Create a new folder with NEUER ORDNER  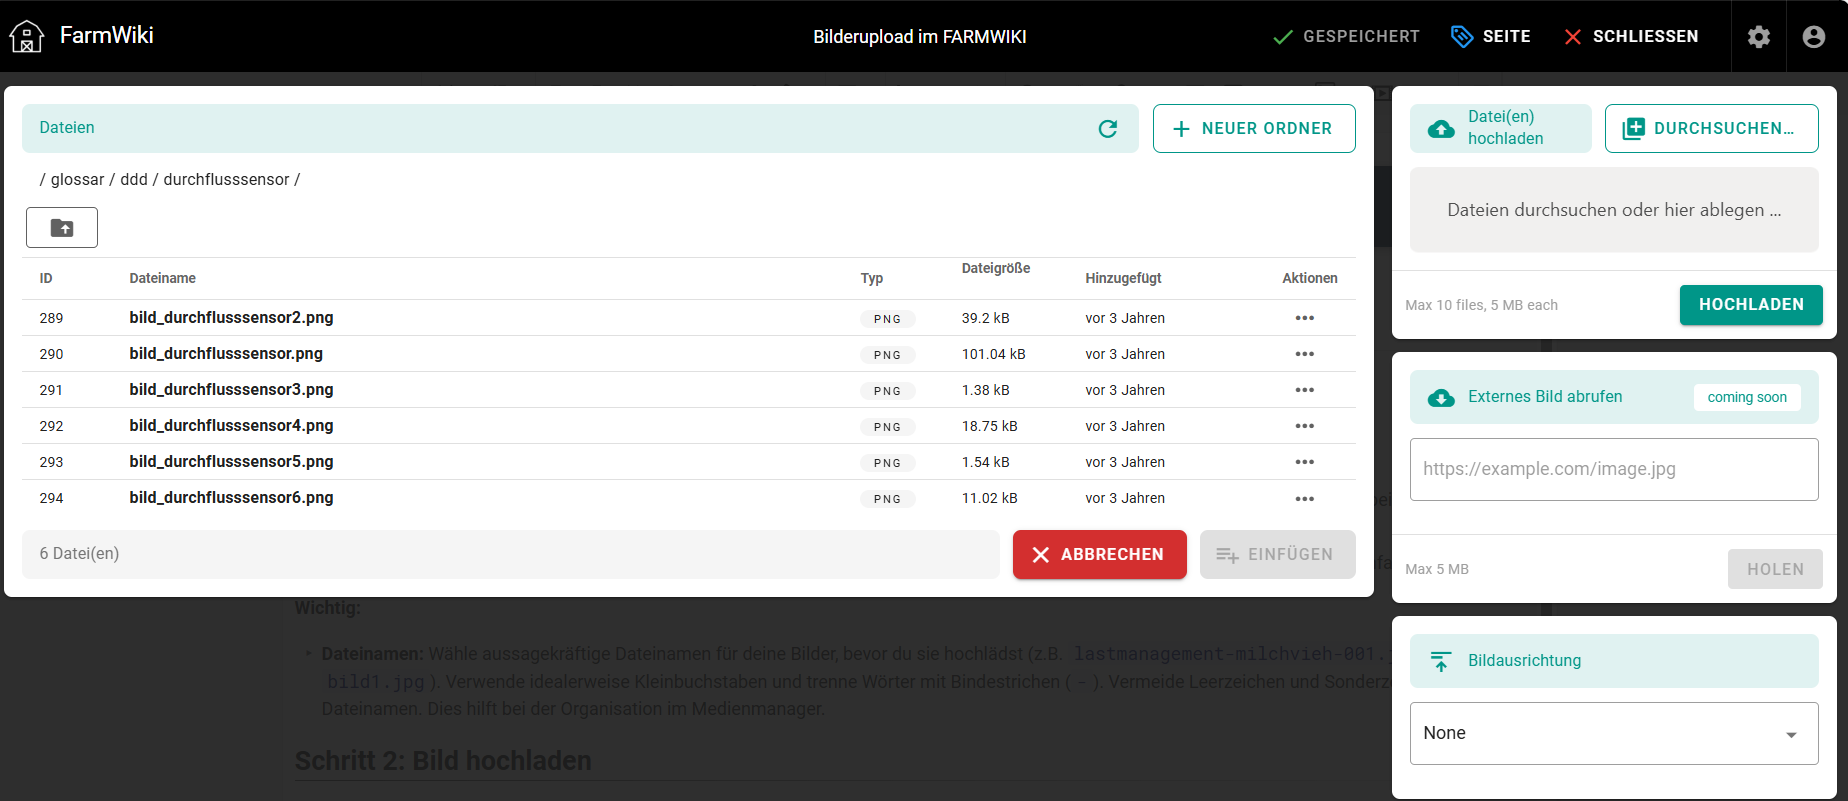pyautogui.click(x=1253, y=129)
